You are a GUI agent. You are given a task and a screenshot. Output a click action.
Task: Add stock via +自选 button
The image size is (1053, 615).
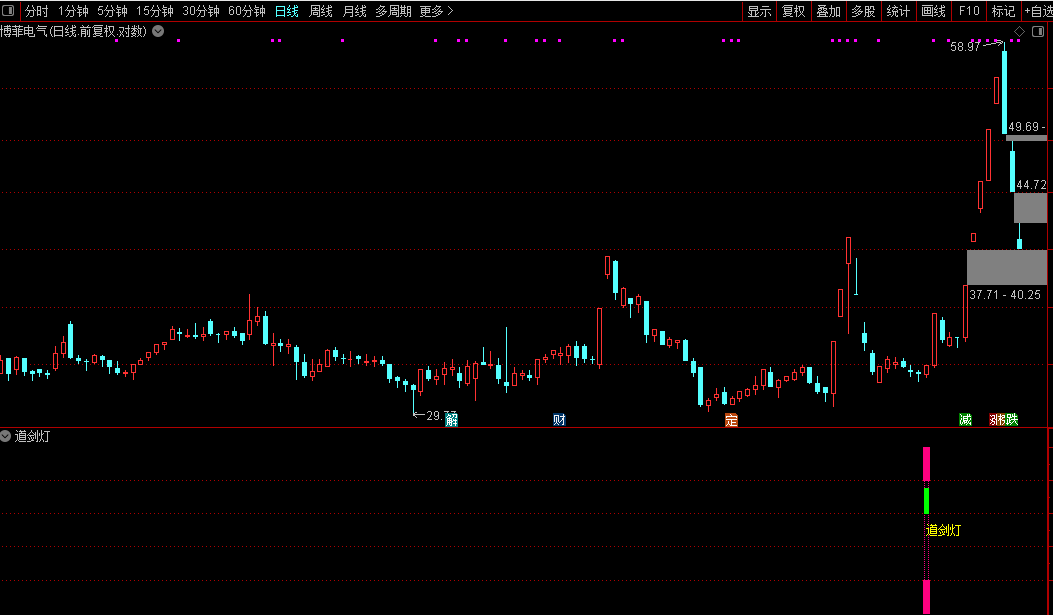1038,11
